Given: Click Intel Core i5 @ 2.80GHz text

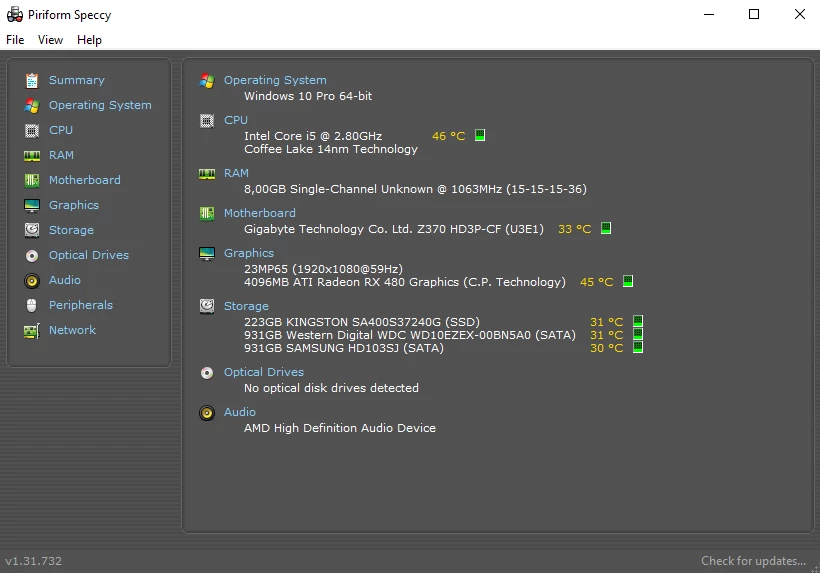Looking at the screenshot, I should pyautogui.click(x=313, y=136).
